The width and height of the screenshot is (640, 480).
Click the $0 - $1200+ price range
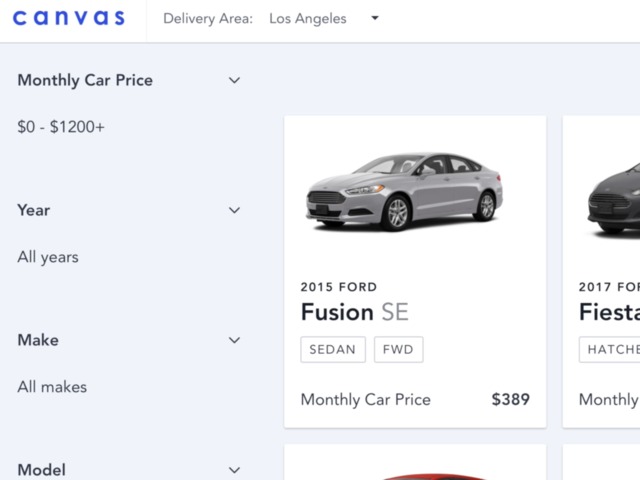[61, 127]
